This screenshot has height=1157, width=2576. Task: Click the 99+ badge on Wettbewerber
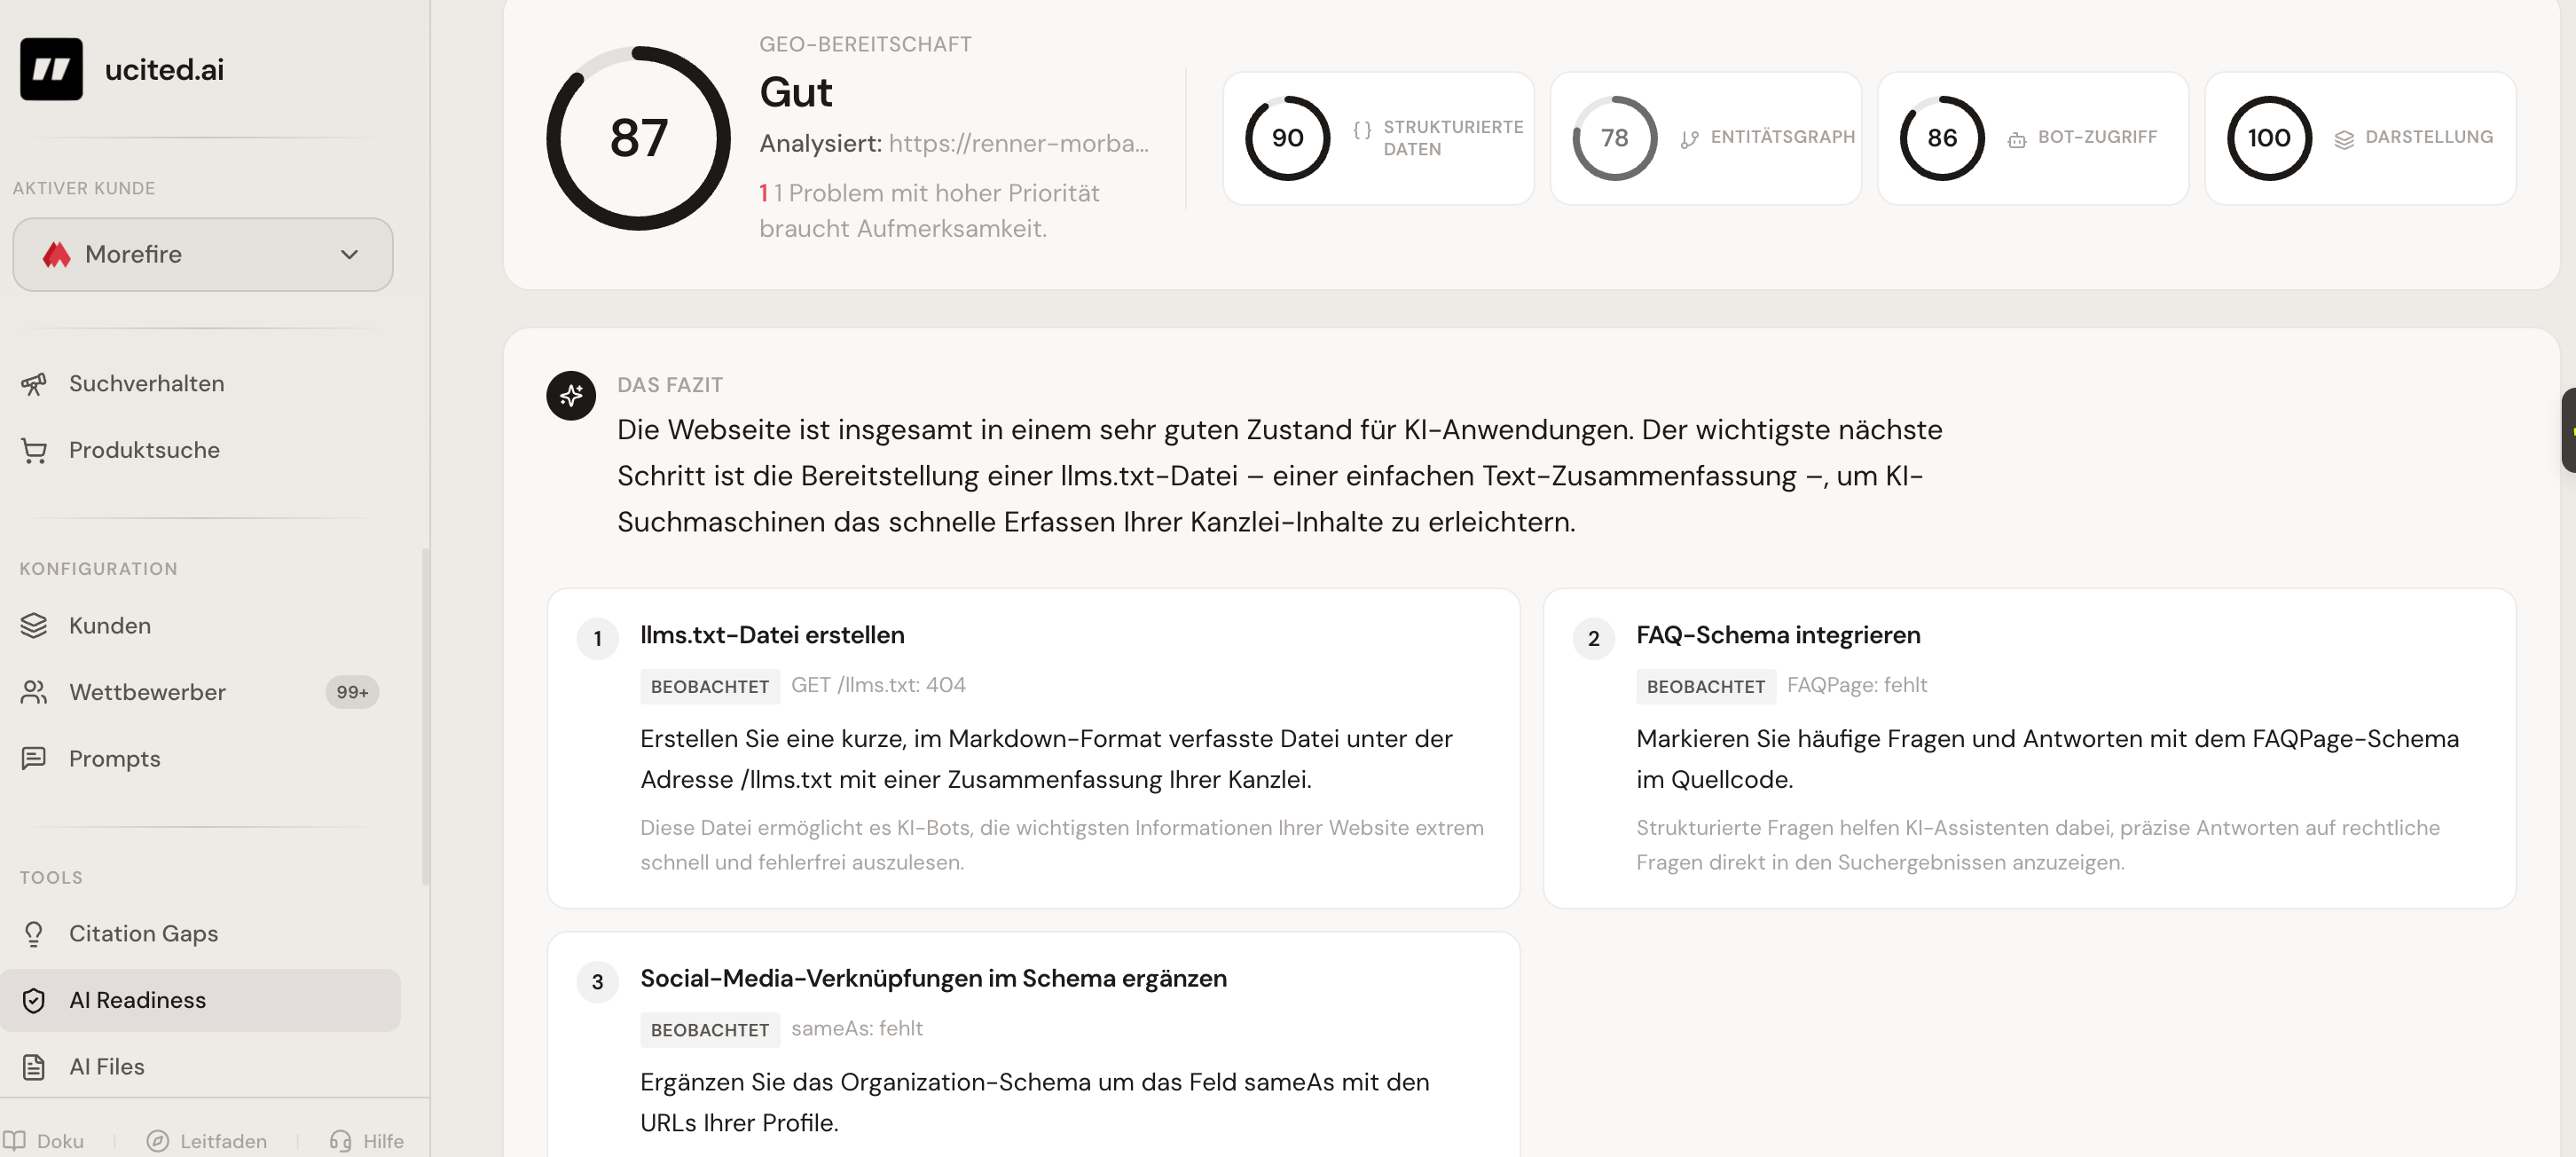click(x=352, y=692)
